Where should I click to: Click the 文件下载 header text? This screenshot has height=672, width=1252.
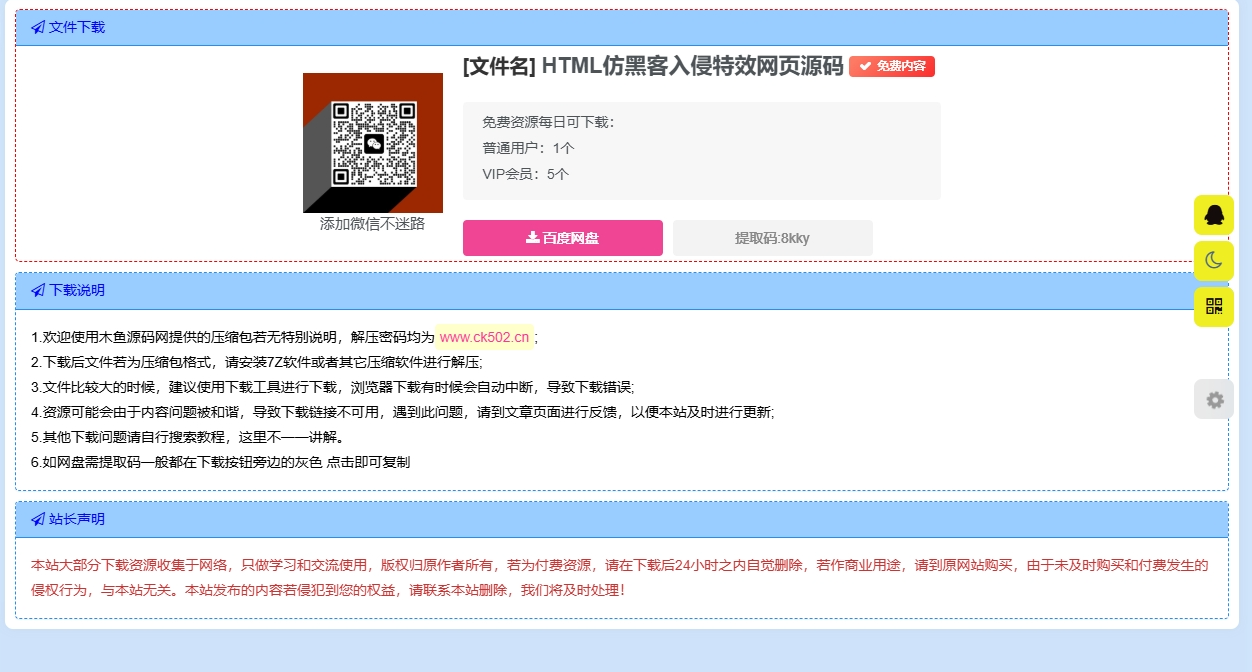point(77,27)
